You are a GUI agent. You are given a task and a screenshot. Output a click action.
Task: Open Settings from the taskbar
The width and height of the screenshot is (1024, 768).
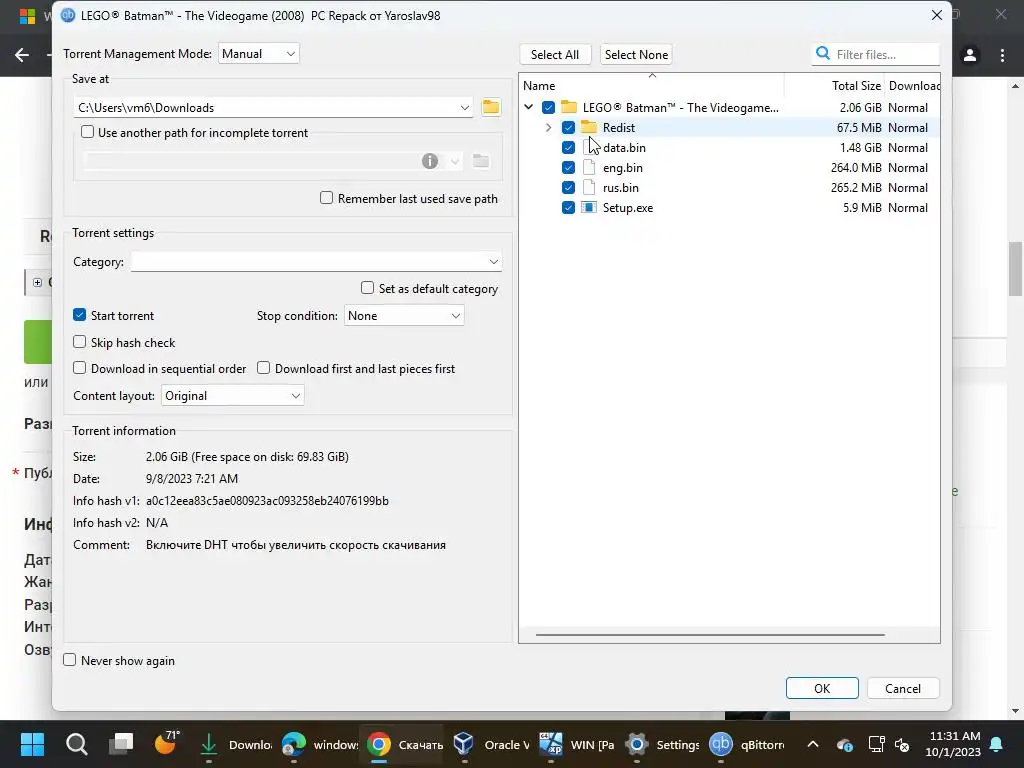click(662, 744)
